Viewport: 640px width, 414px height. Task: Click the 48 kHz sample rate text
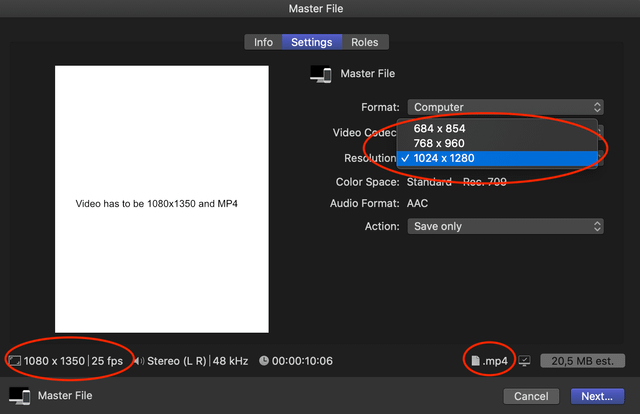[230, 361]
